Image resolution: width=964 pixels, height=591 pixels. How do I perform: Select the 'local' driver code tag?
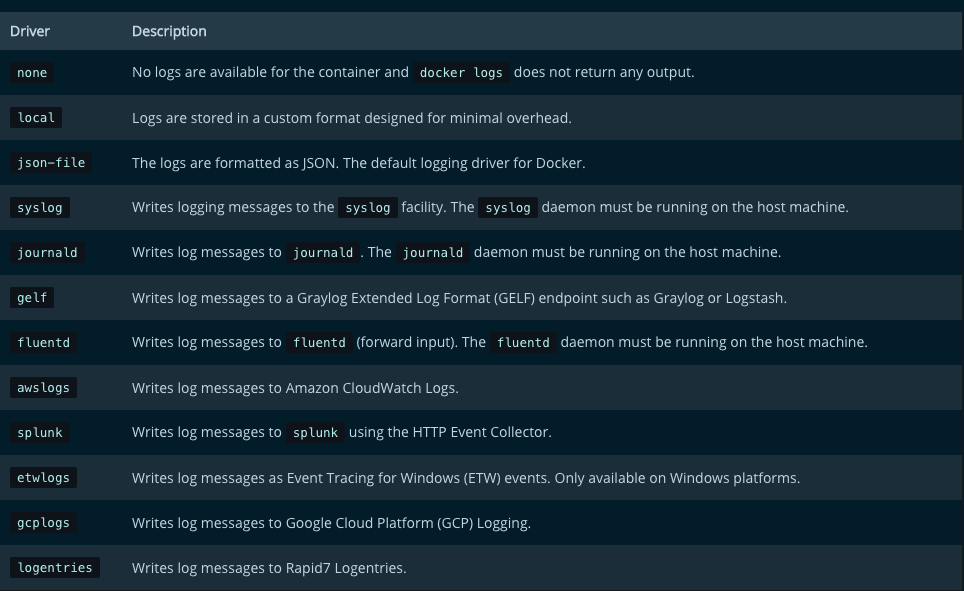pyautogui.click(x=36, y=117)
